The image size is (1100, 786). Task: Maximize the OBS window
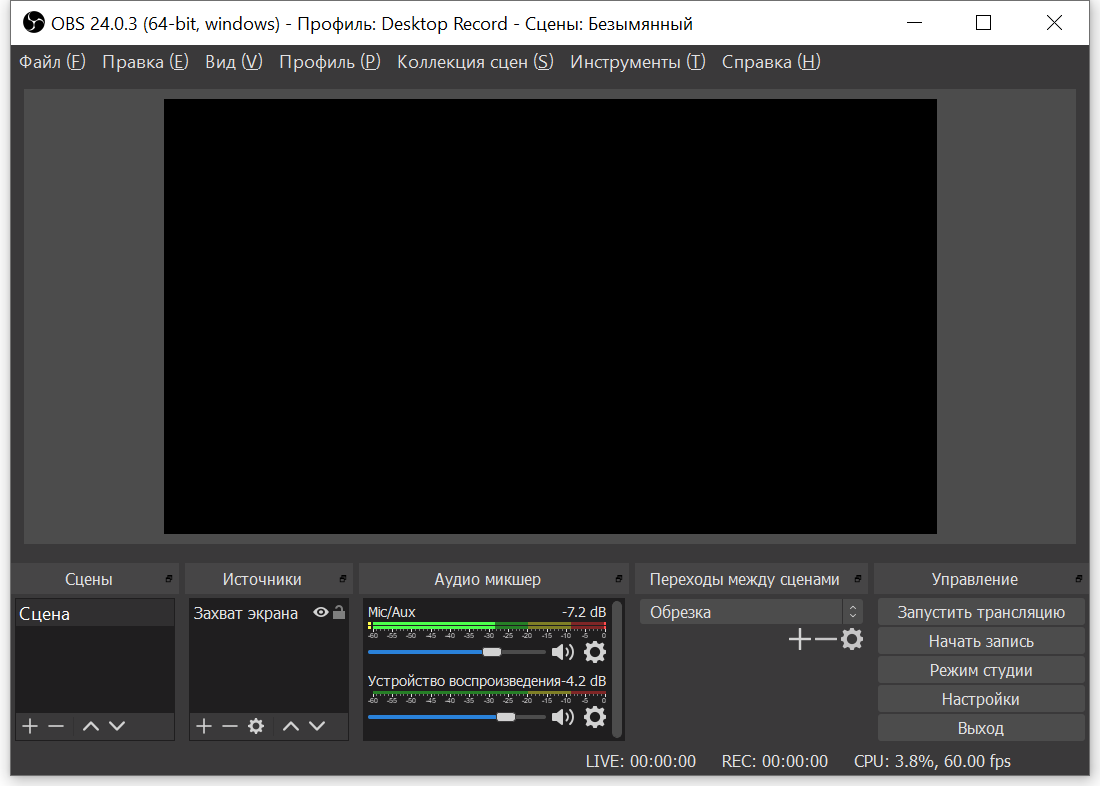coord(984,23)
